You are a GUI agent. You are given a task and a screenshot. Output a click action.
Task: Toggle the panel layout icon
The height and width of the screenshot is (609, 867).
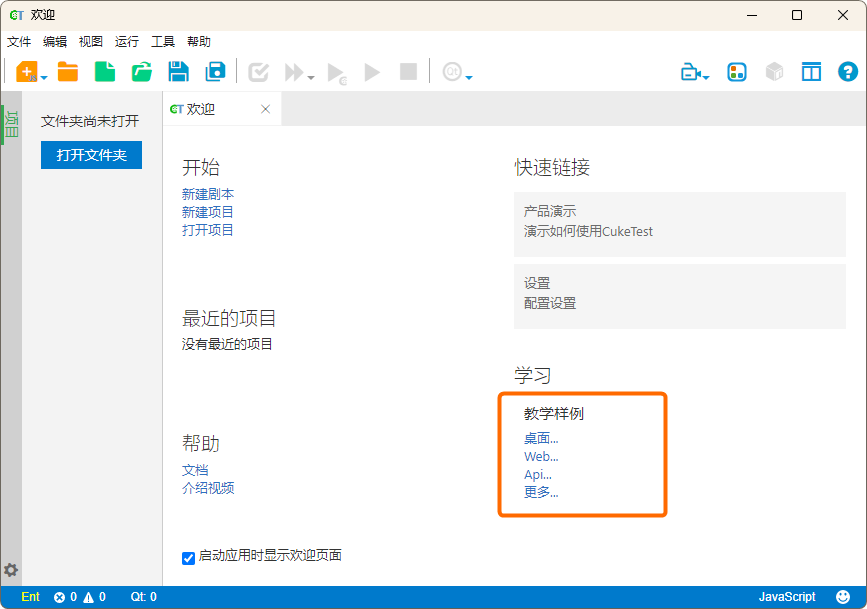pos(811,72)
